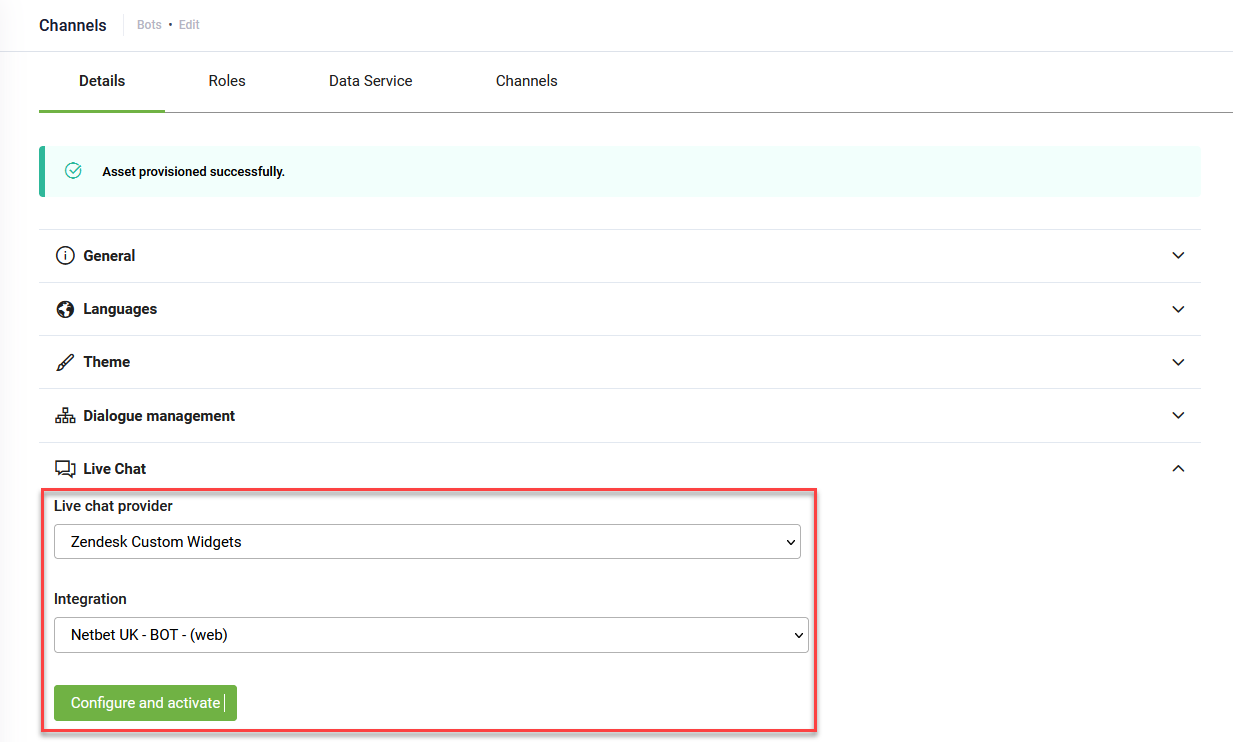The height and width of the screenshot is (742, 1233).
Task: Click the Edit breadcrumb item
Action: click(x=189, y=25)
